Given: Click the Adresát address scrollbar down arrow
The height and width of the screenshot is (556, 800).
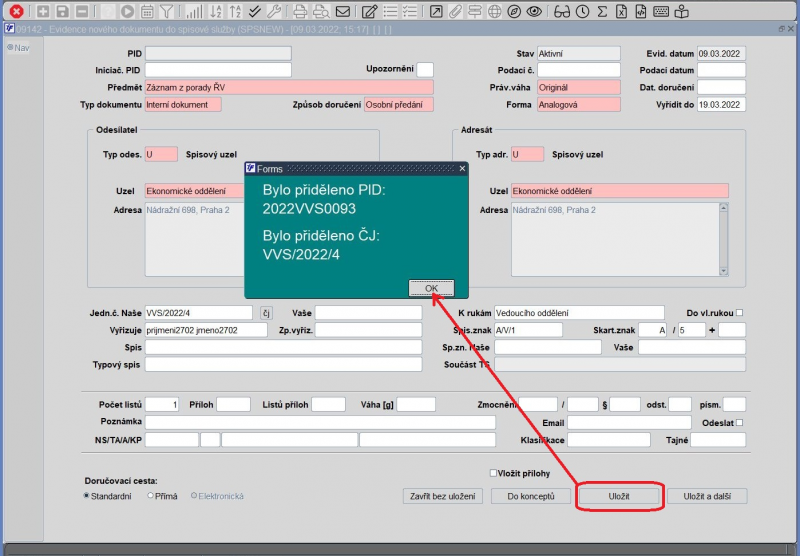Looking at the screenshot, I should tap(723, 271).
